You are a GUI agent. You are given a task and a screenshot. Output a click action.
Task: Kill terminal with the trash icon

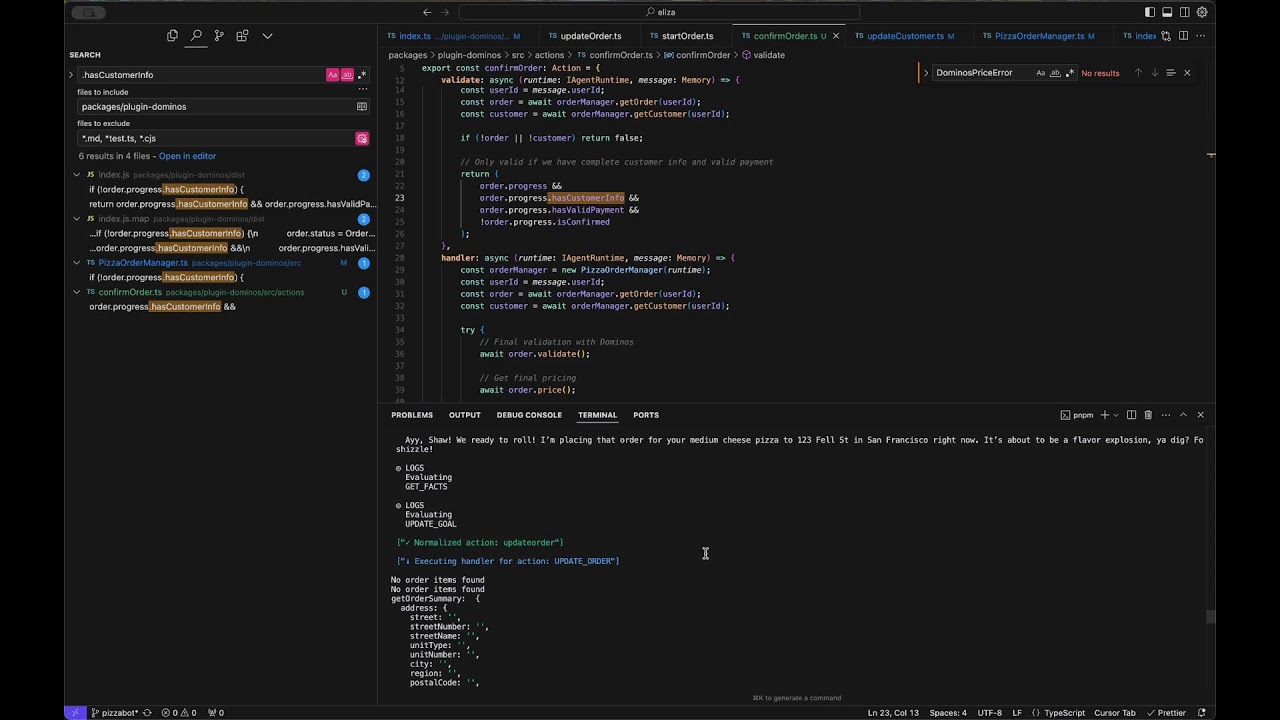click(1148, 415)
